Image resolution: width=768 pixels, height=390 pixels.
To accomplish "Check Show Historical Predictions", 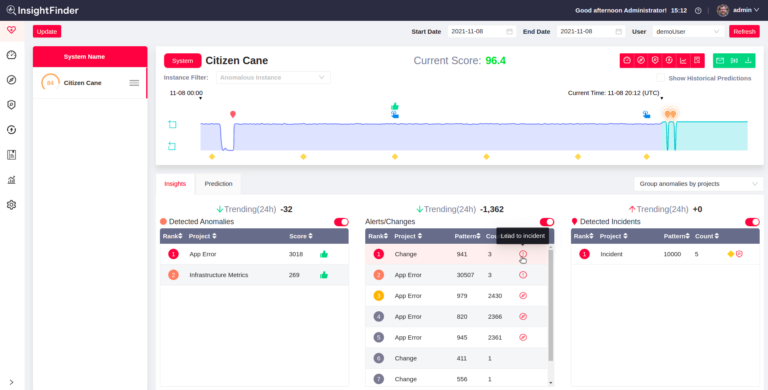I will [x=661, y=78].
